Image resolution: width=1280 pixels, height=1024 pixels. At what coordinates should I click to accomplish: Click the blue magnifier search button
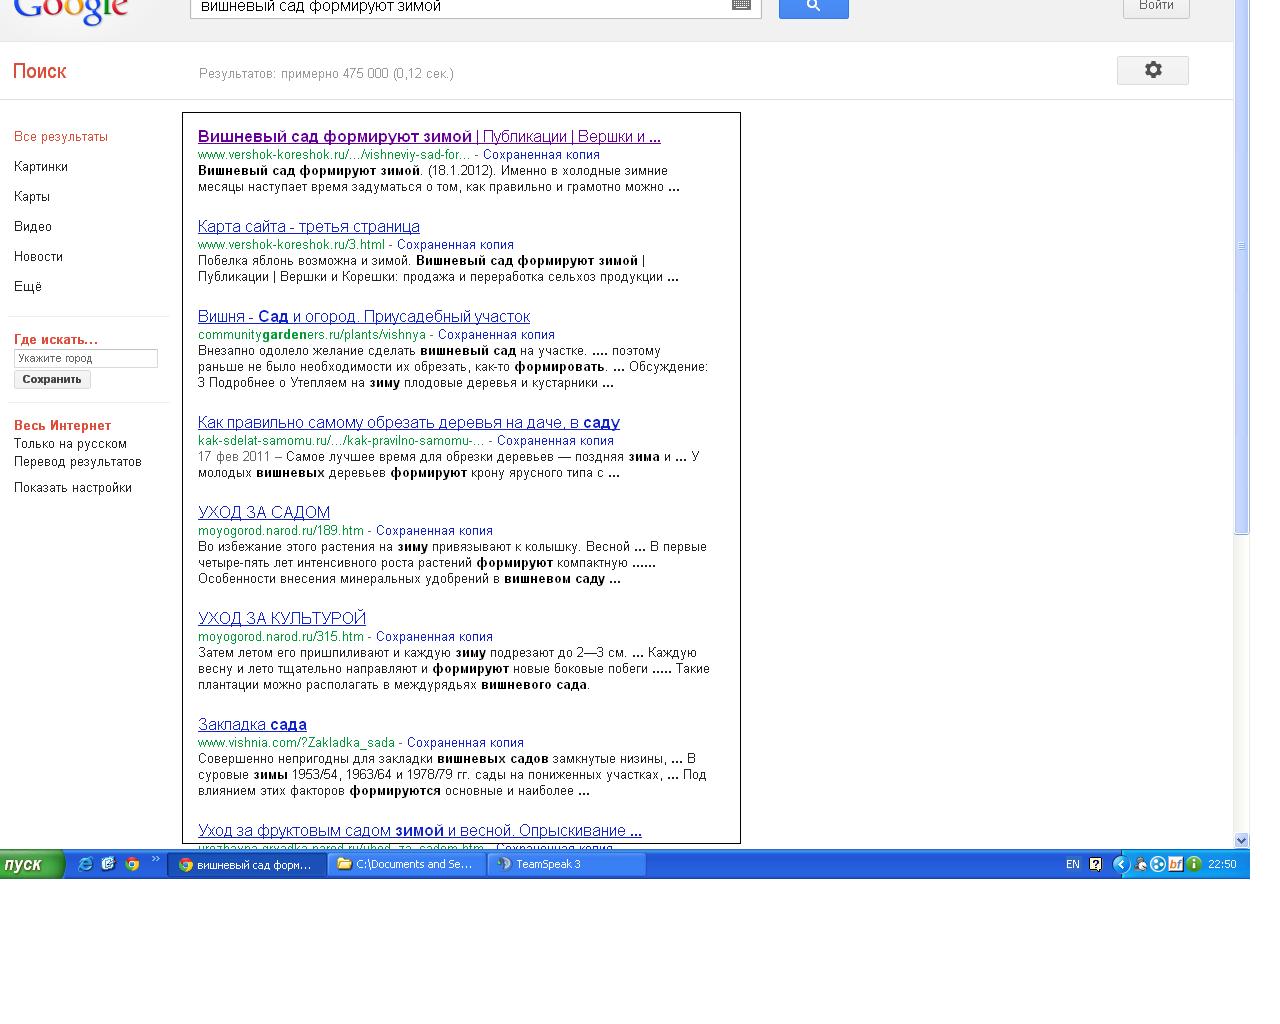813,6
